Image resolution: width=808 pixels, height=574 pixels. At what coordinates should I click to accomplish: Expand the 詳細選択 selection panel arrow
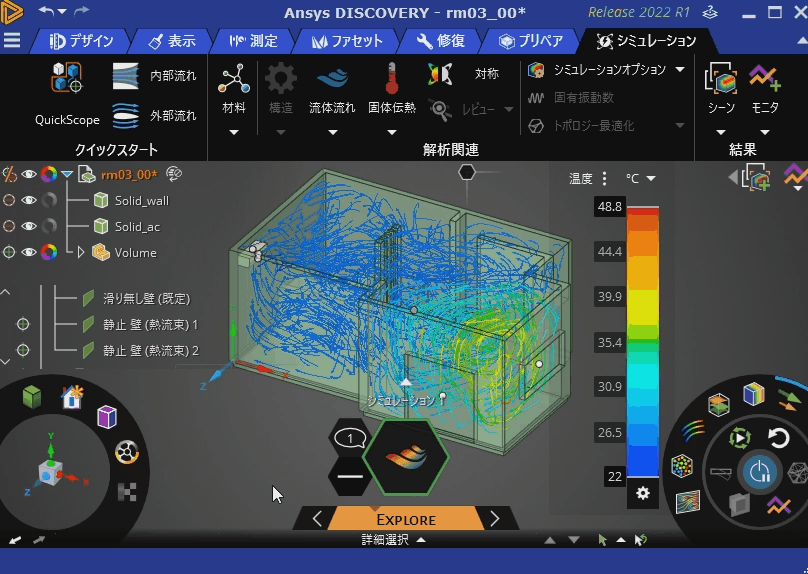pos(421,540)
